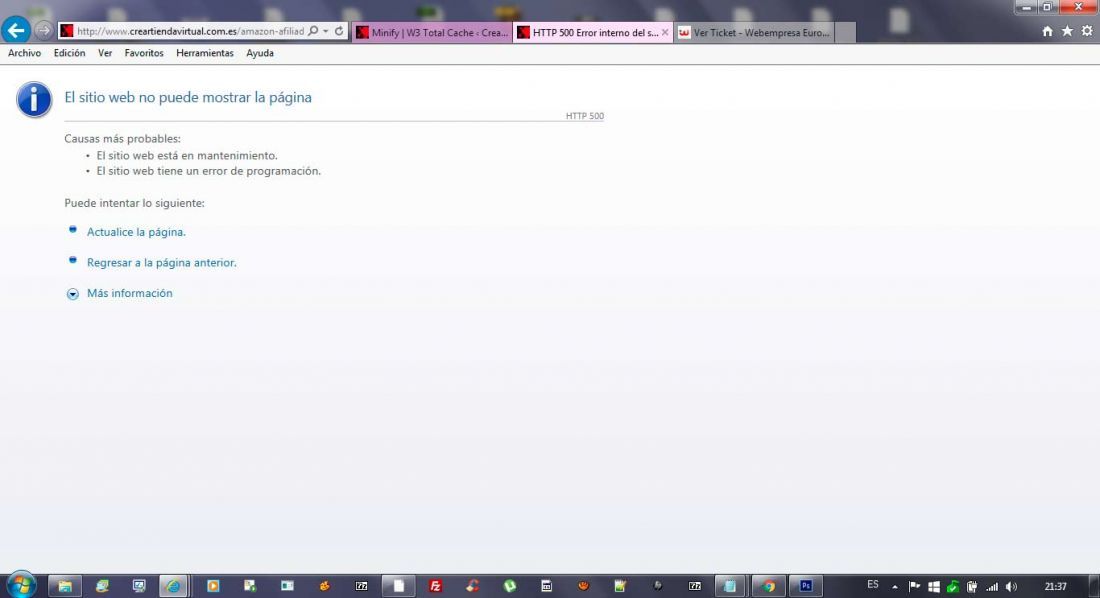The image size is (1100, 598).
Task: Click the blue information icon
Action: tap(34, 100)
